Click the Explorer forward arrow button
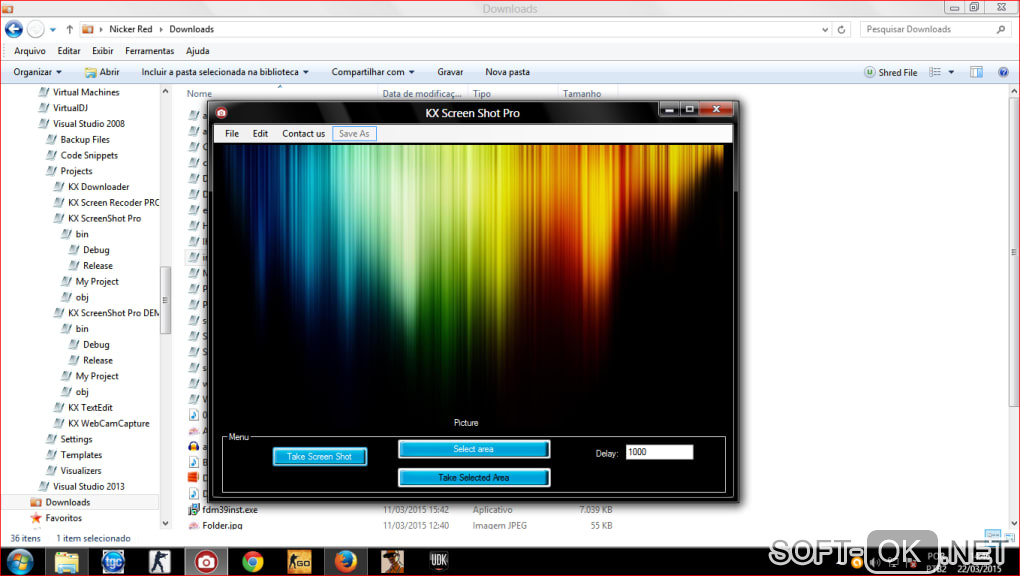Image resolution: width=1020 pixels, height=576 pixels. pyautogui.click(x=36, y=29)
